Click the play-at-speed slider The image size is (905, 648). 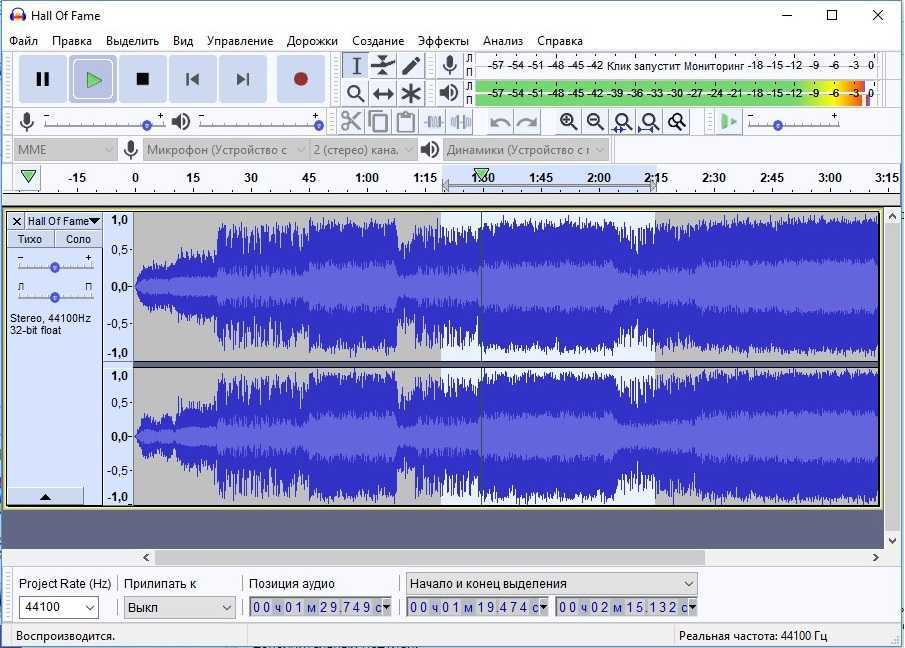[792, 123]
